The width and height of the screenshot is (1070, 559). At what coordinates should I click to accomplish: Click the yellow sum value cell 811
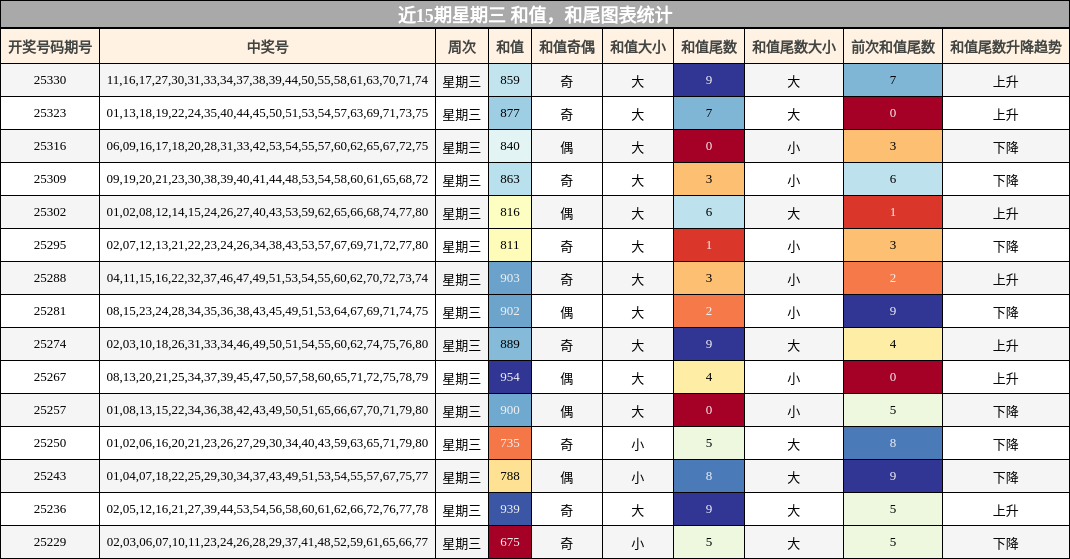click(x=510, y=245)
